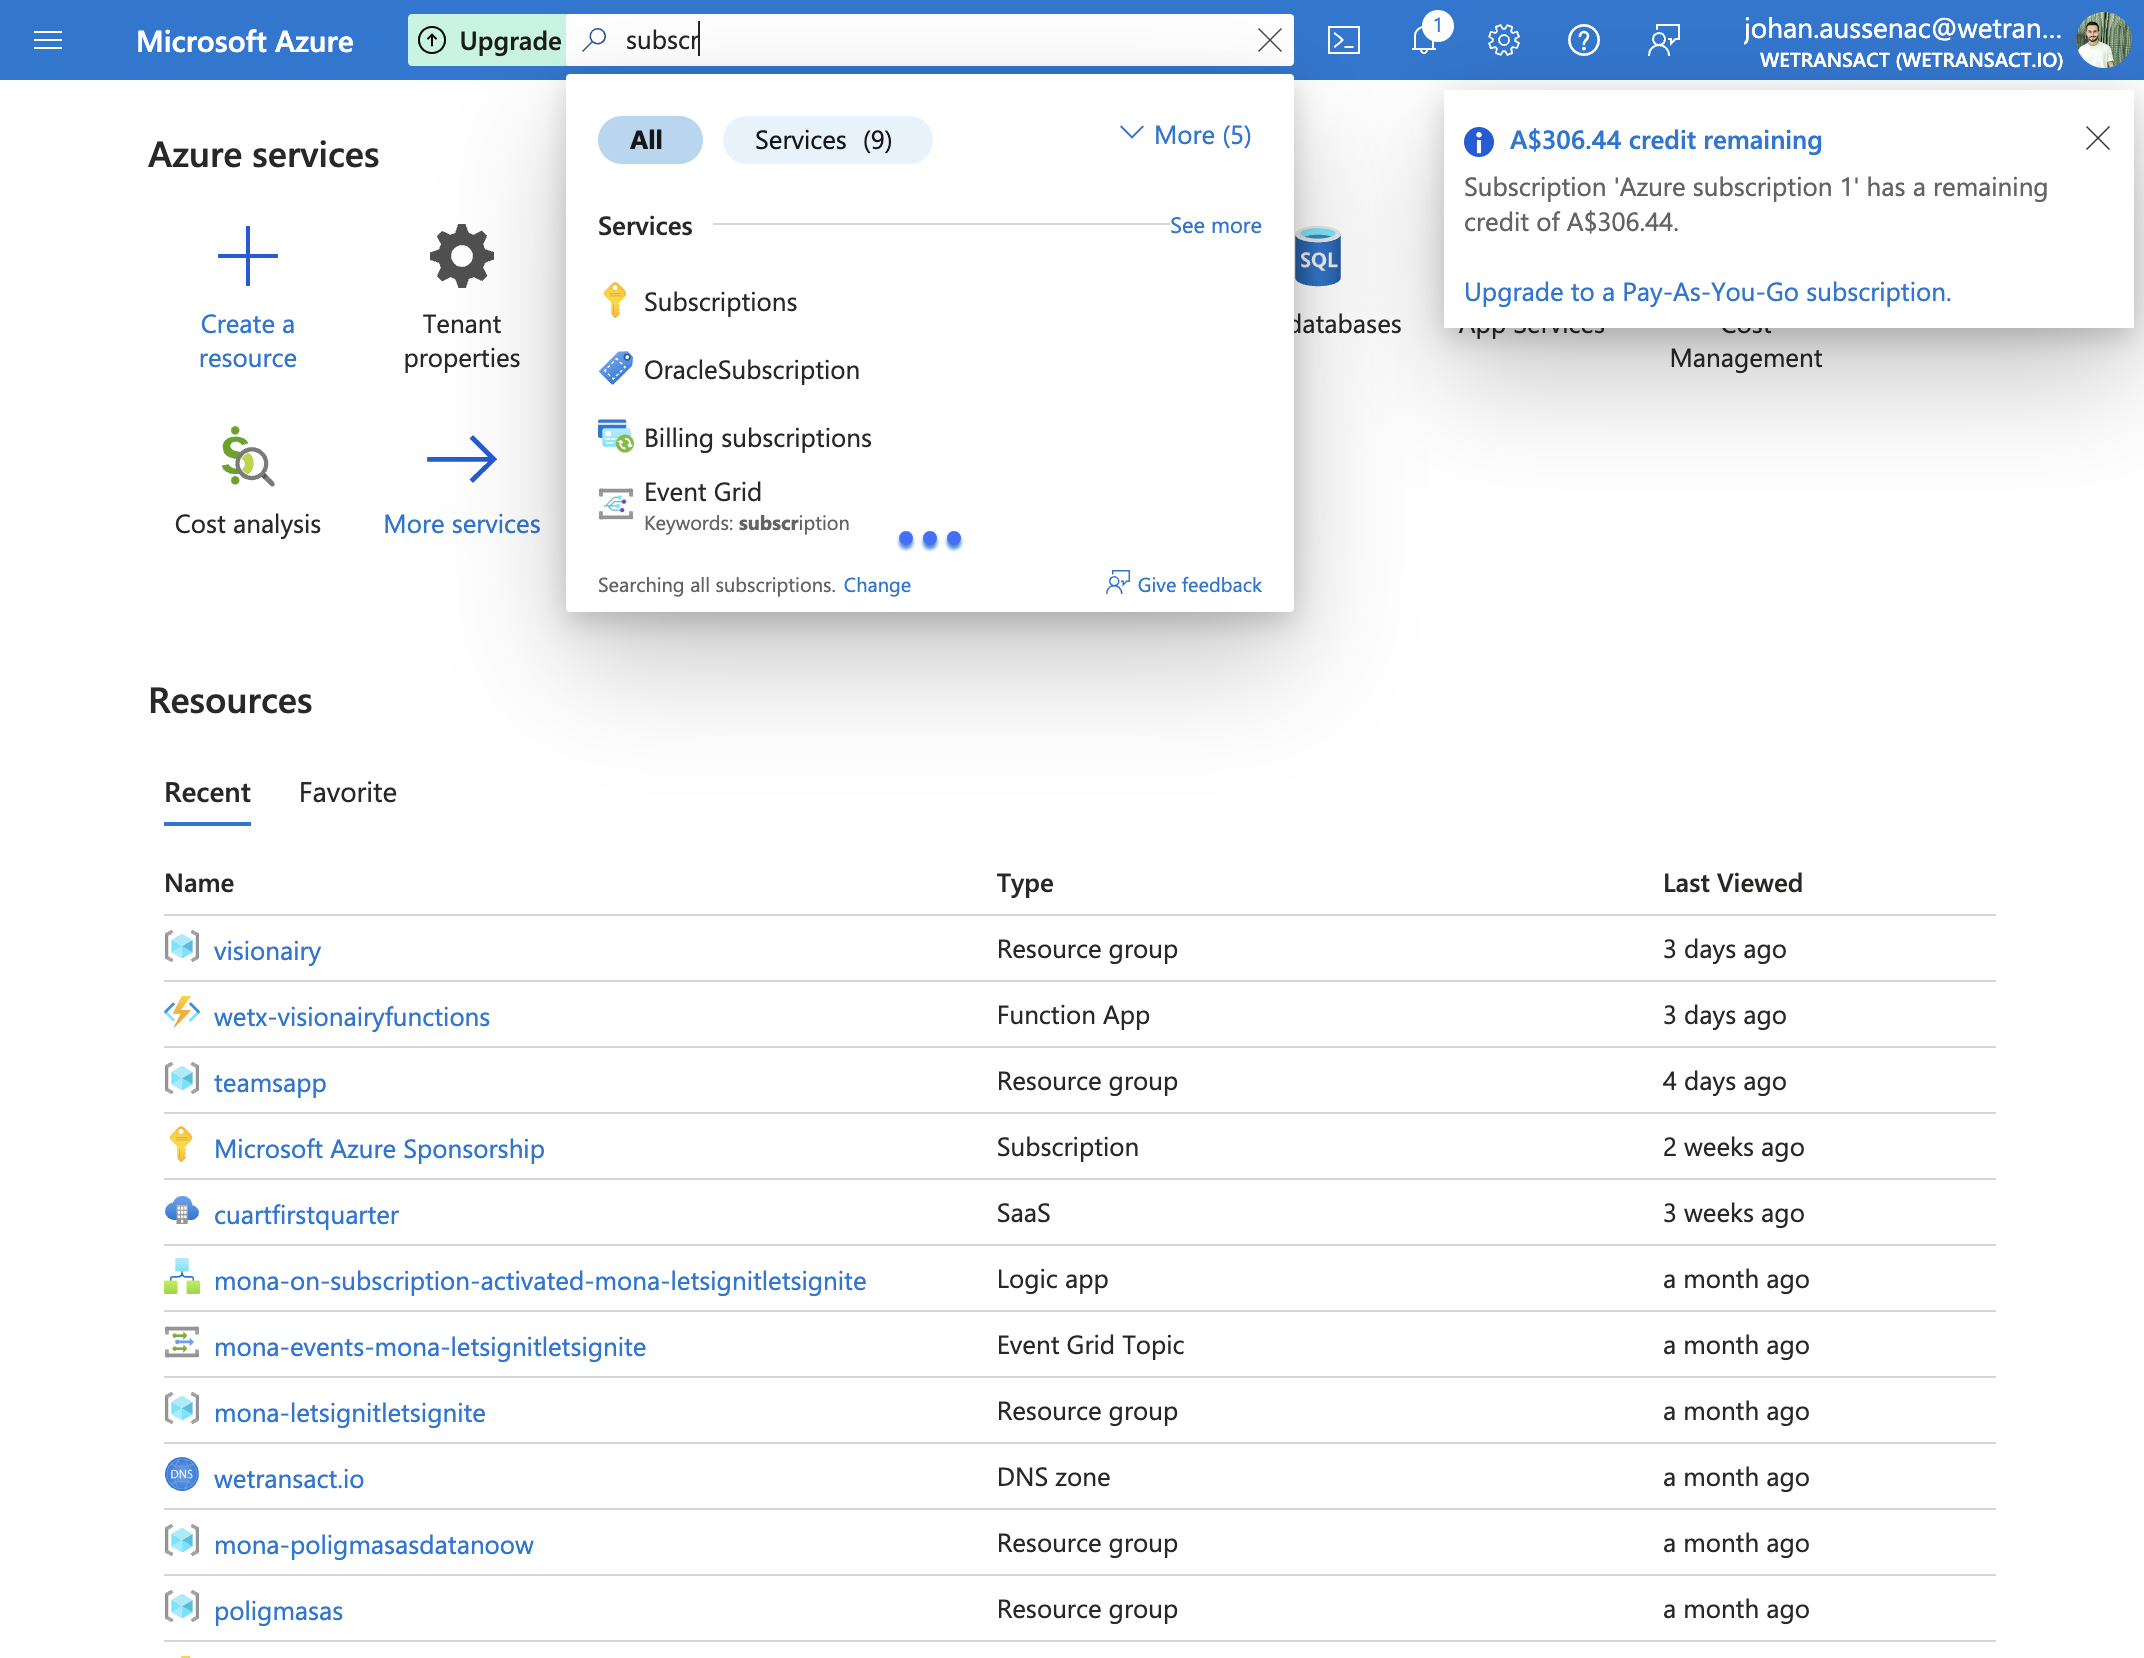Dismiss the credit remaining notification
The height and width of the screenshot is (1658, 2144).
tap(2097, 138)
